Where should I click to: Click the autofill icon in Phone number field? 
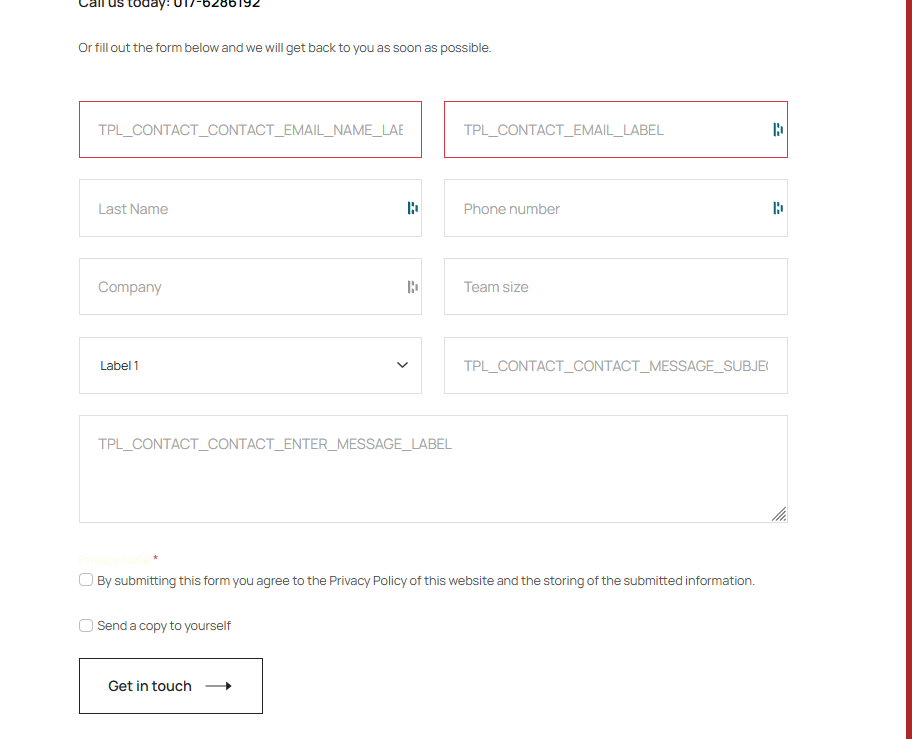[778, 208]
